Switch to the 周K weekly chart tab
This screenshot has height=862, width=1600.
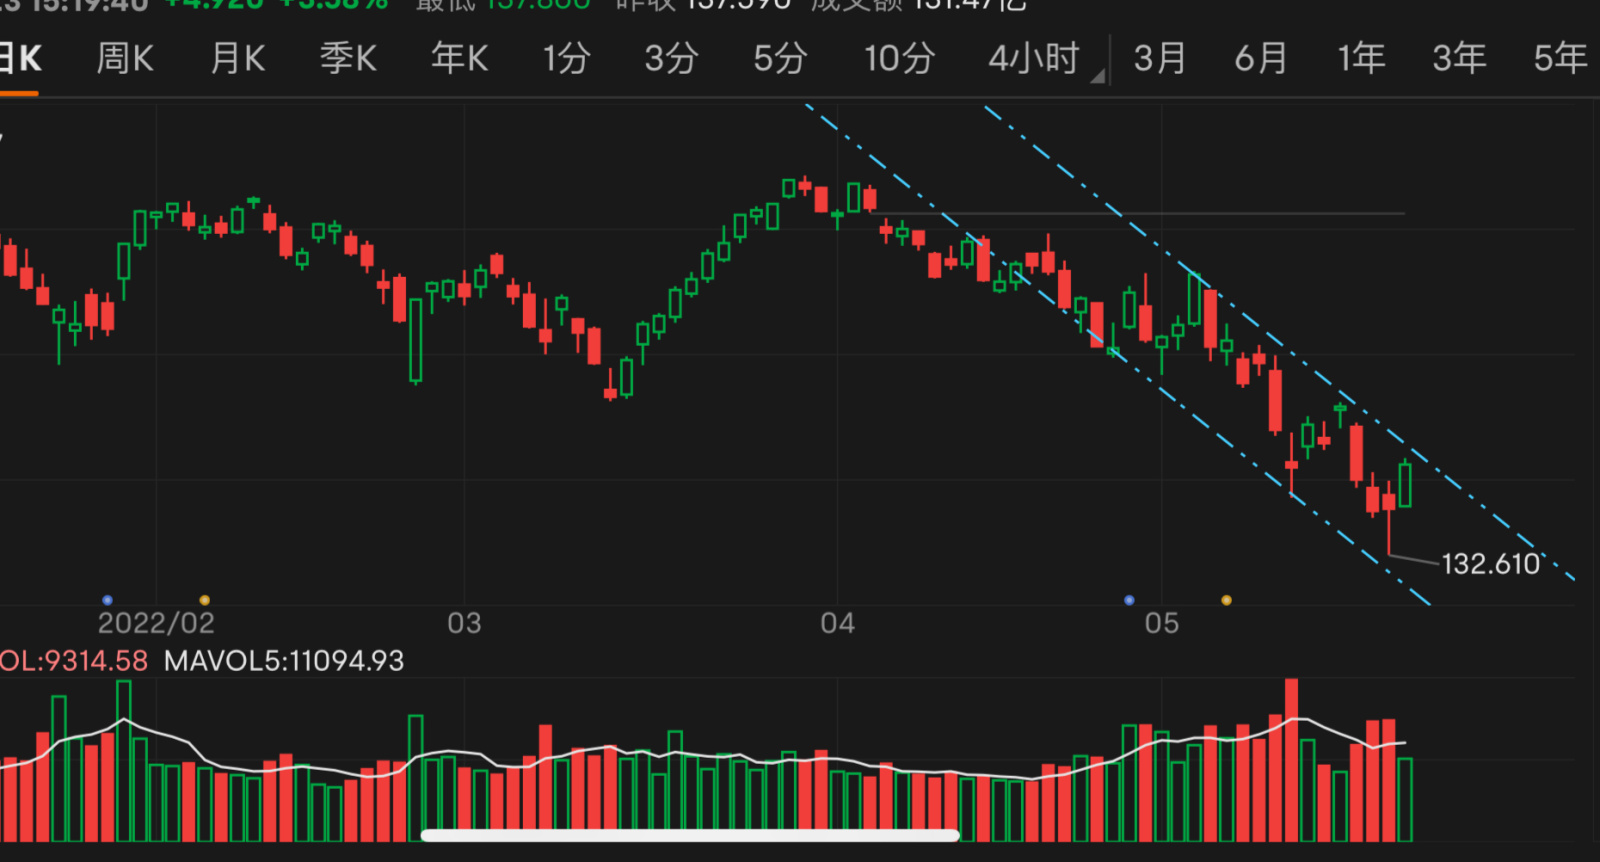tap(125, 58)
